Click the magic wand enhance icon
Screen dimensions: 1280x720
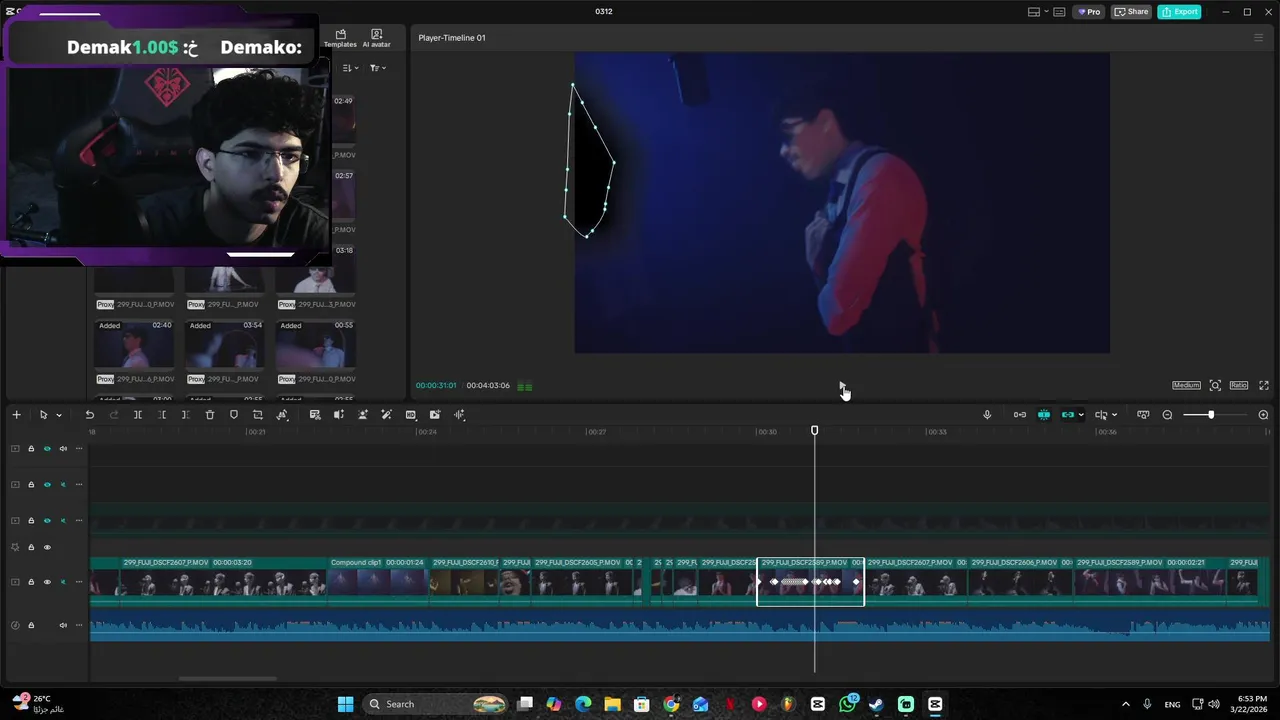387,415
